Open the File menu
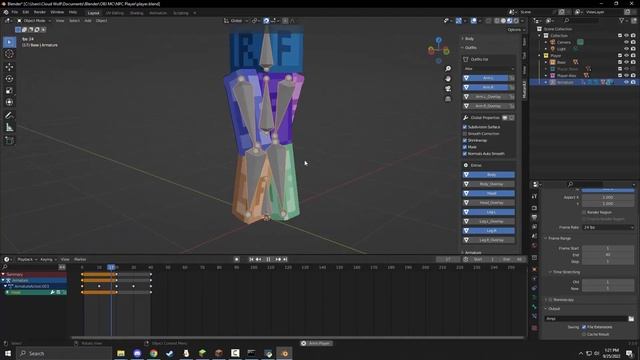 click(15, 12)
